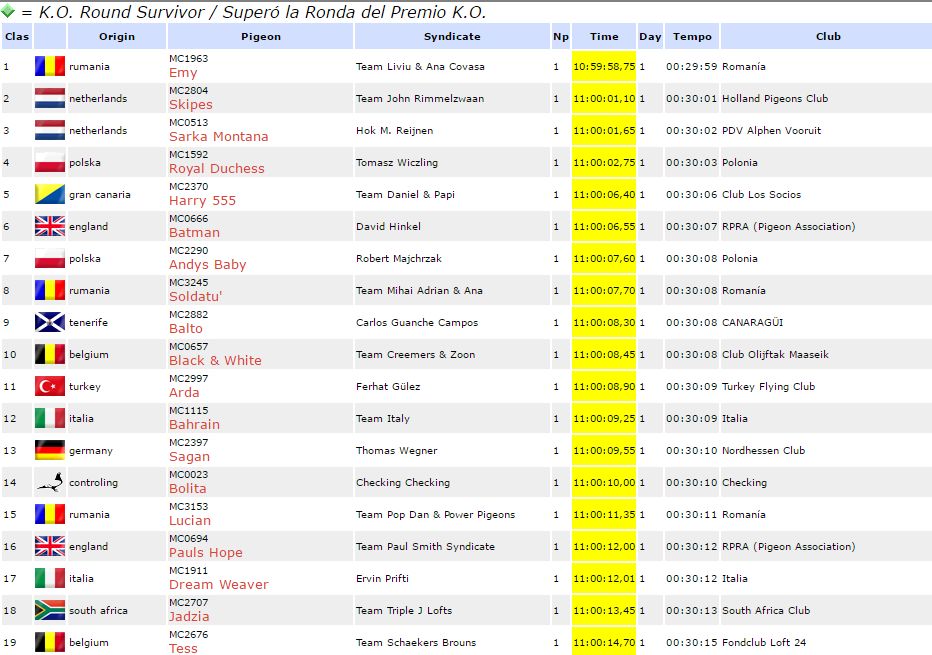The height and width of the screenshot is (655, 932).
Task: Click the Syndicate column header
Action: click(x=452, y=36)
